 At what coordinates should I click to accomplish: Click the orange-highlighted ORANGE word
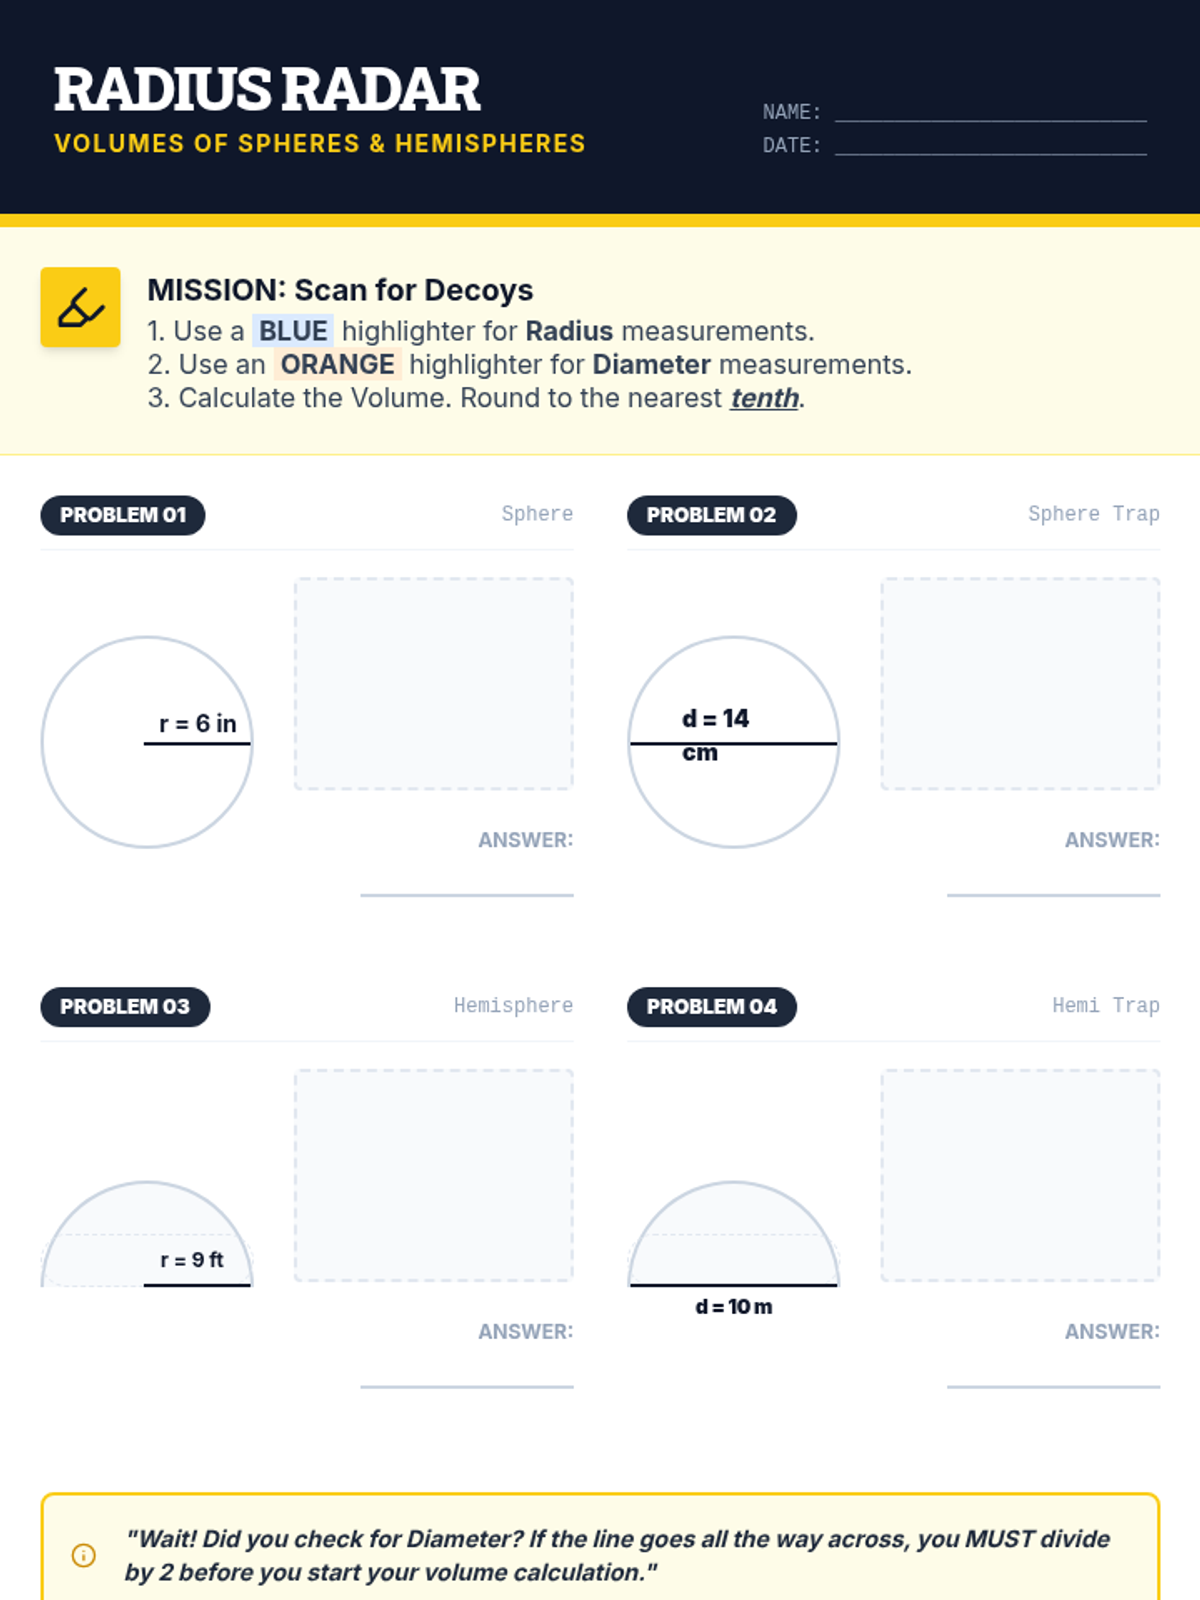(x=337, y=364)
